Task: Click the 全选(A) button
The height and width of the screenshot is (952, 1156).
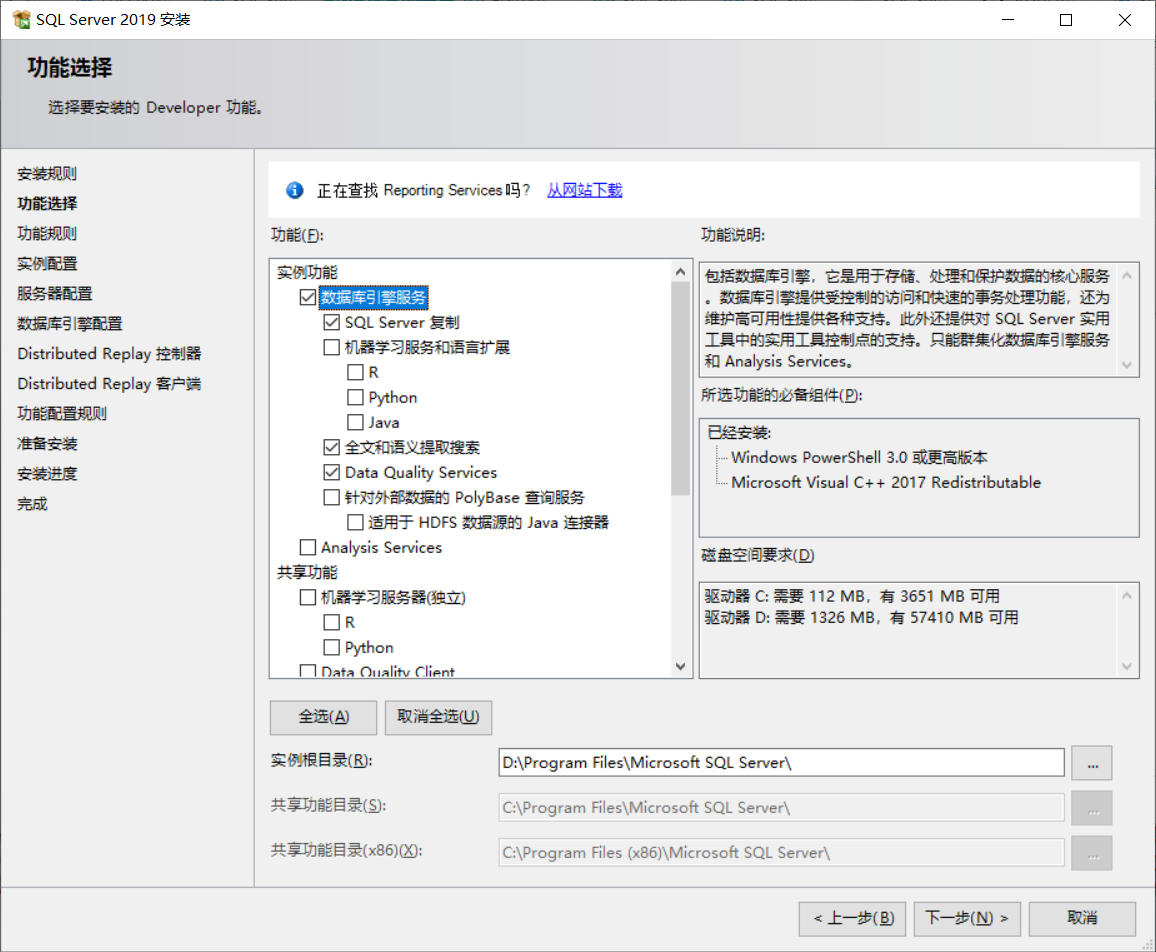Action: 324,717
